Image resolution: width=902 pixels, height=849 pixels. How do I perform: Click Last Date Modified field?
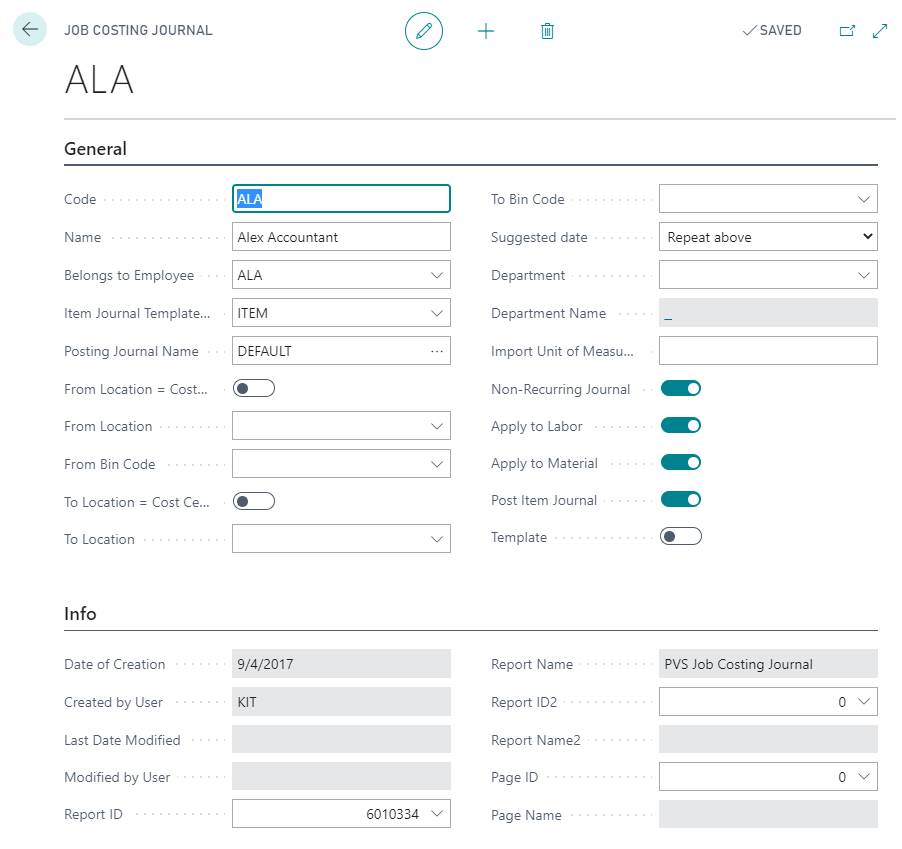click(x=341, y=739)
